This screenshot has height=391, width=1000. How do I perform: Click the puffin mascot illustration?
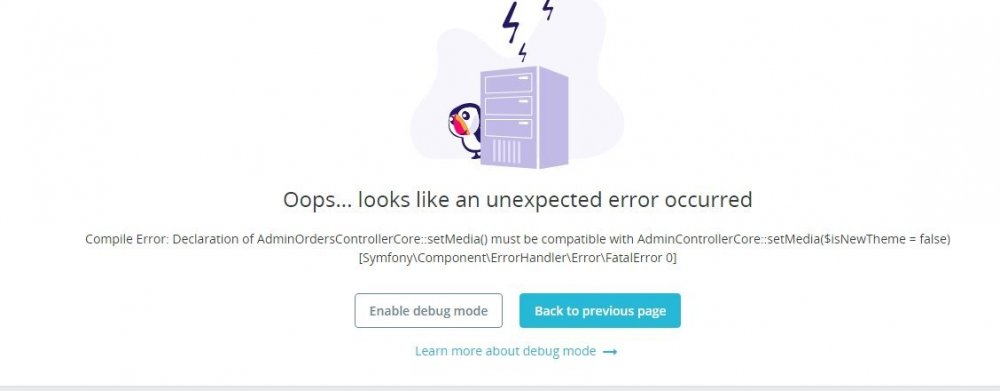coord(464,130)
